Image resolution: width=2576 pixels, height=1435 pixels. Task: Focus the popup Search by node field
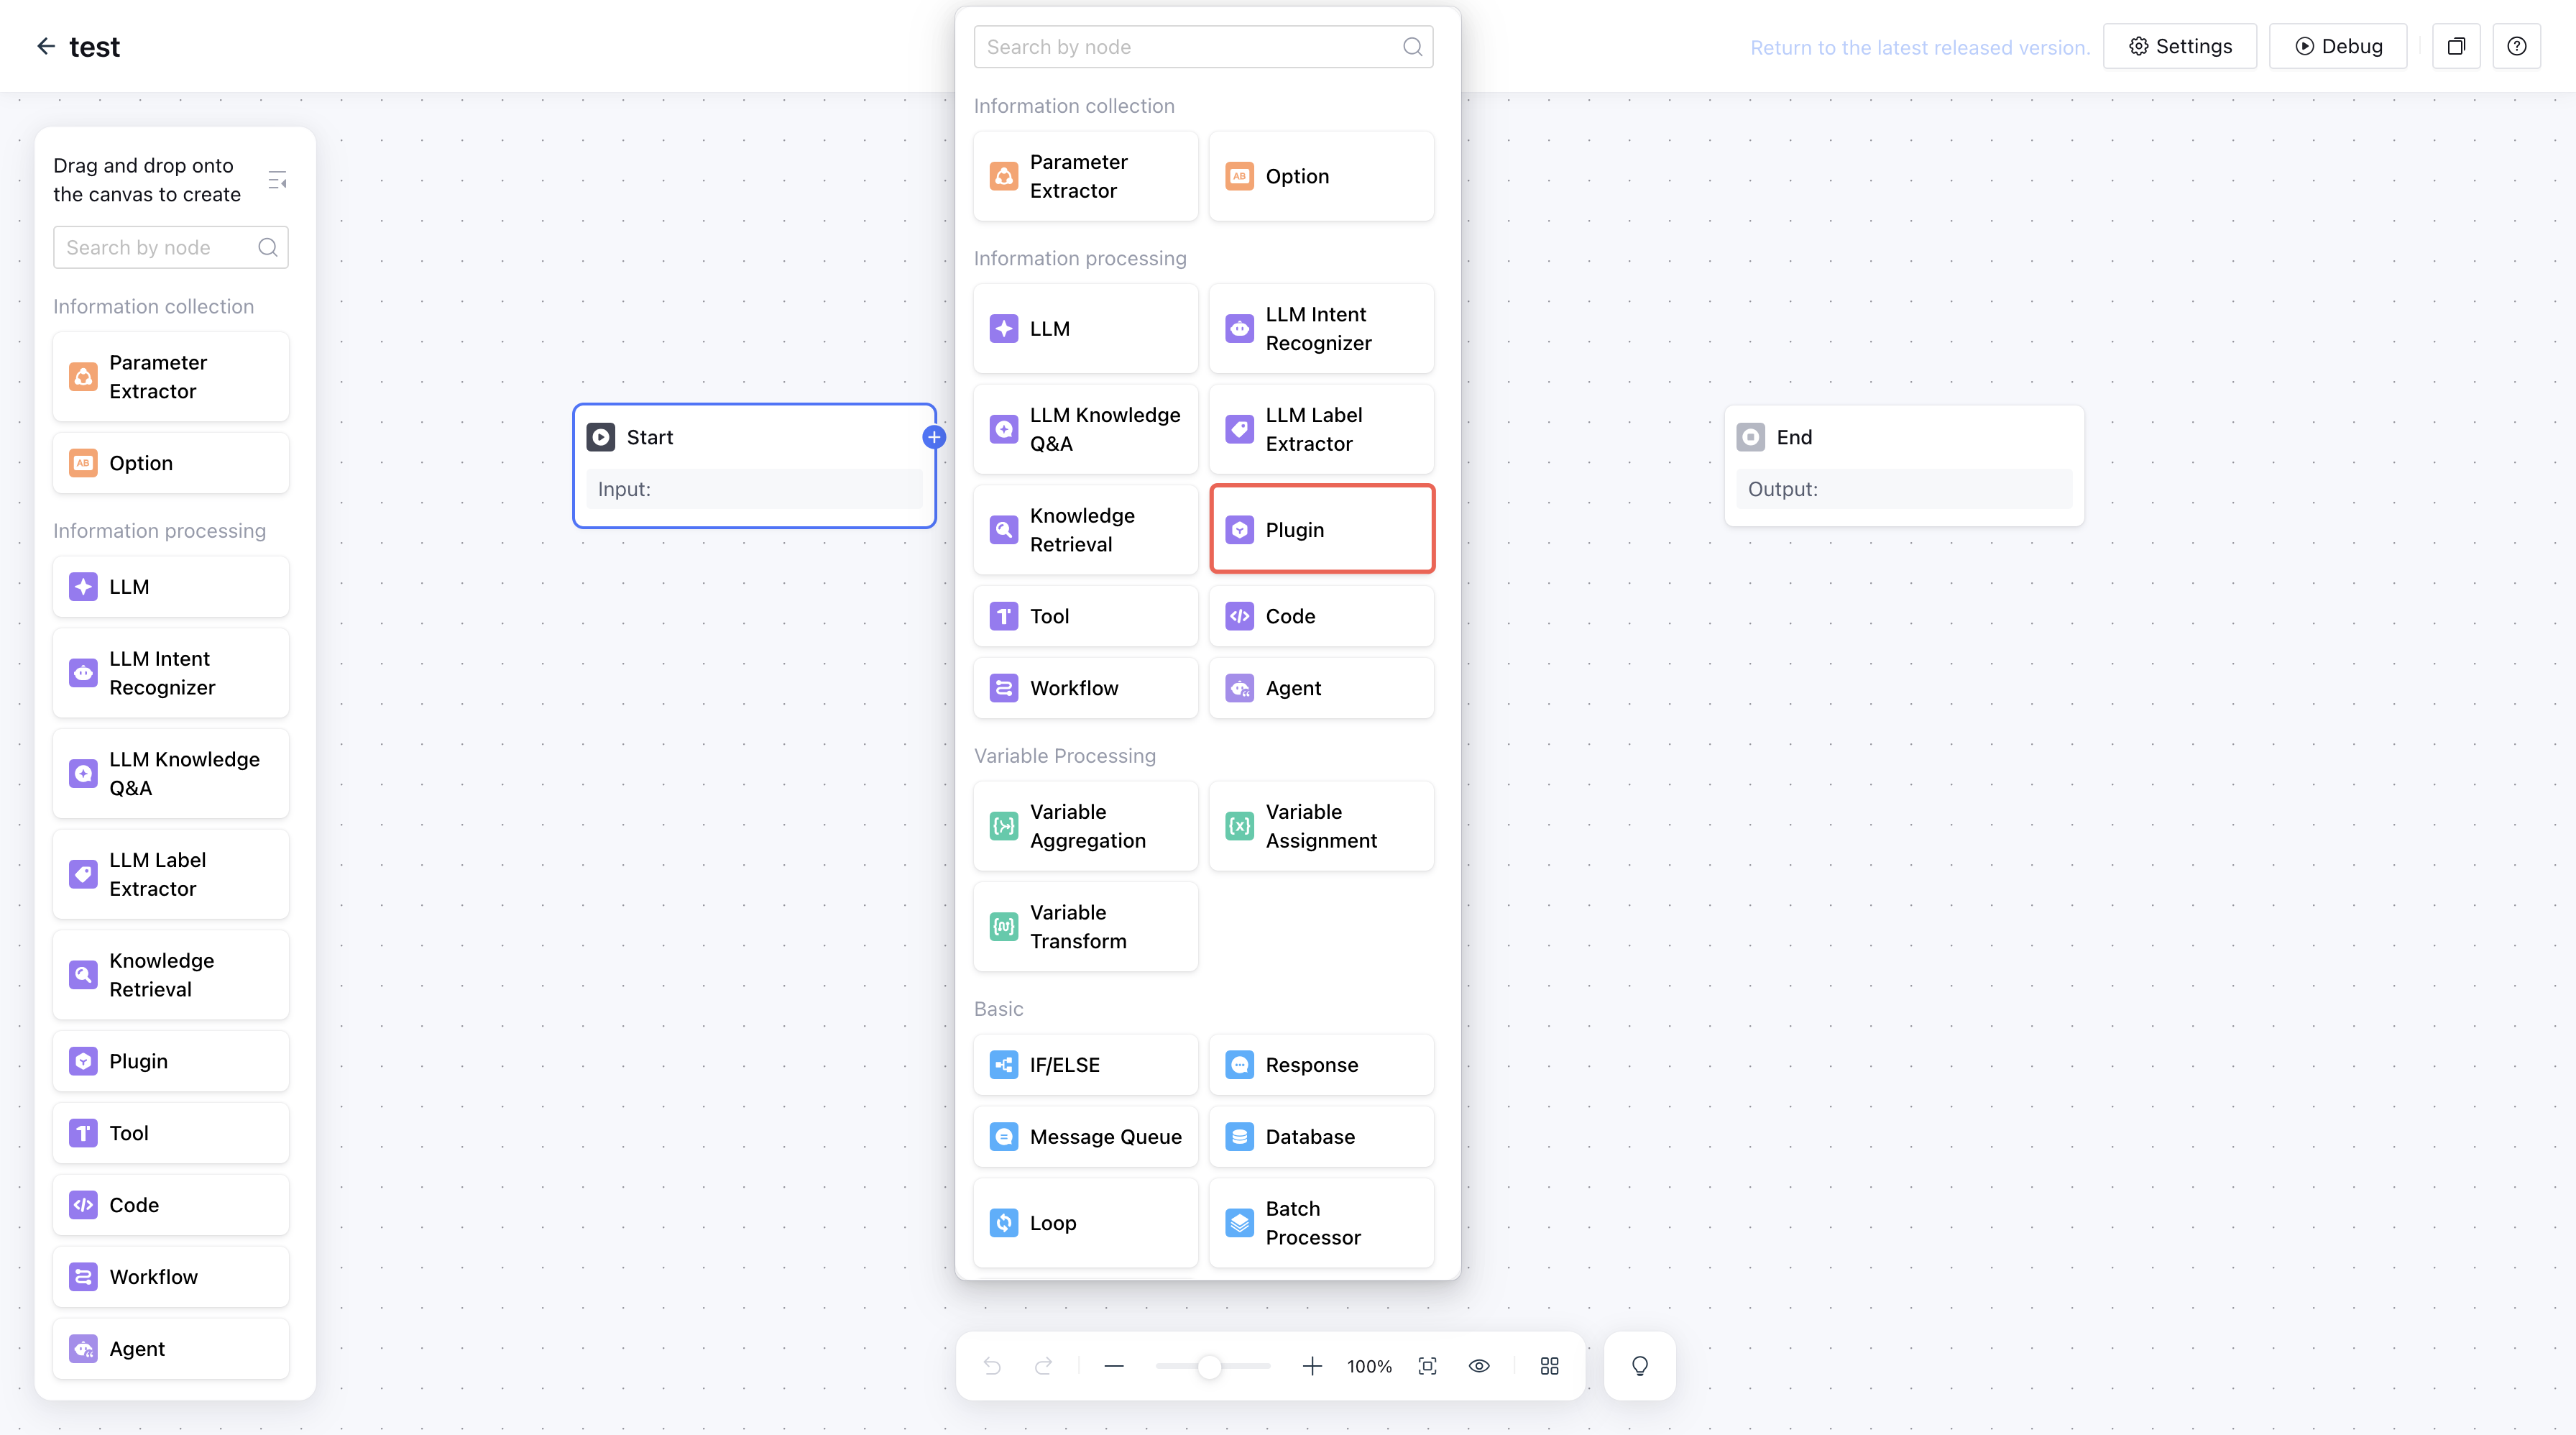click(x=1190, y=47)
